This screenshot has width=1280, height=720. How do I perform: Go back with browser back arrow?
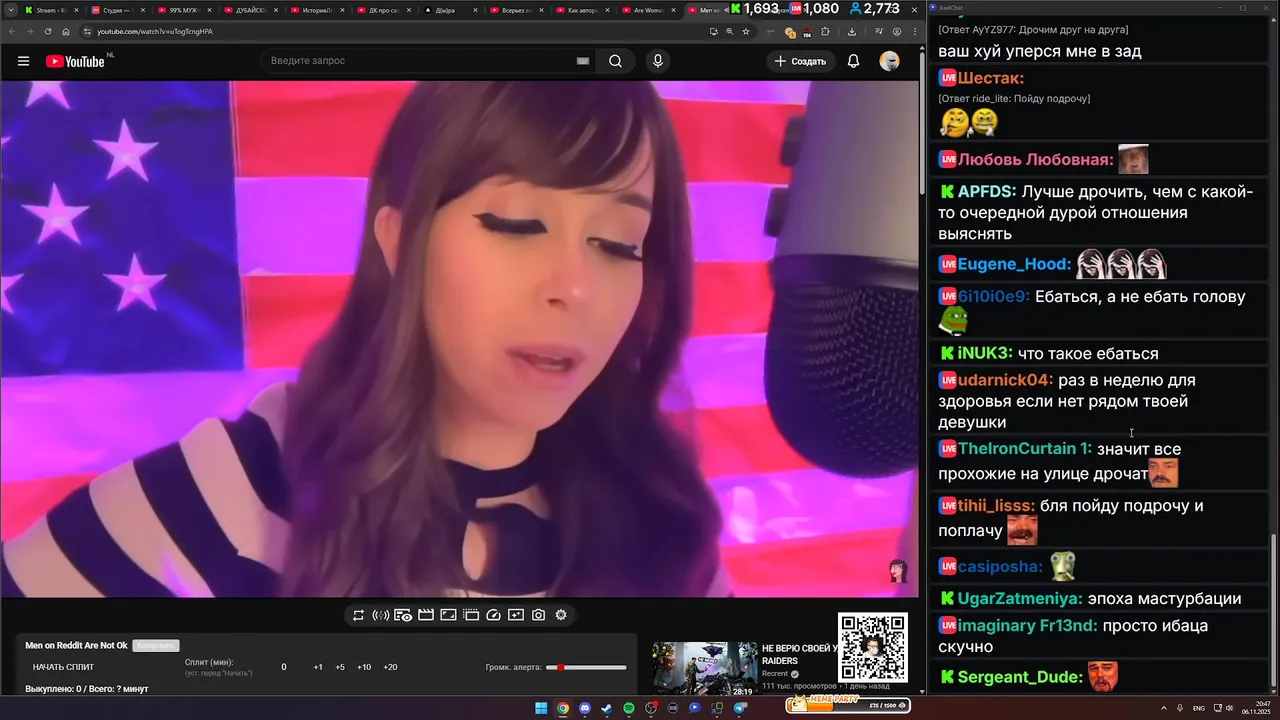click(11, 31)
